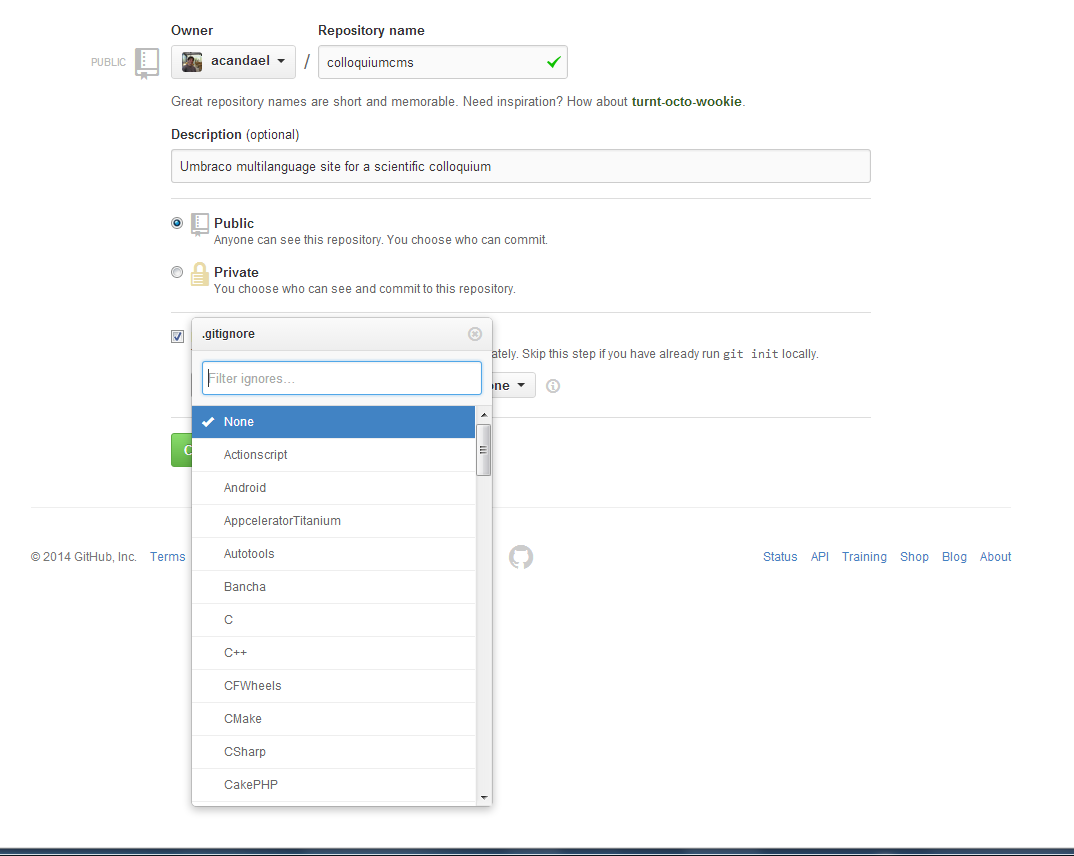The image size is (1074, 856).
Task: Click the green Create repository button
Action: (182, 450)
